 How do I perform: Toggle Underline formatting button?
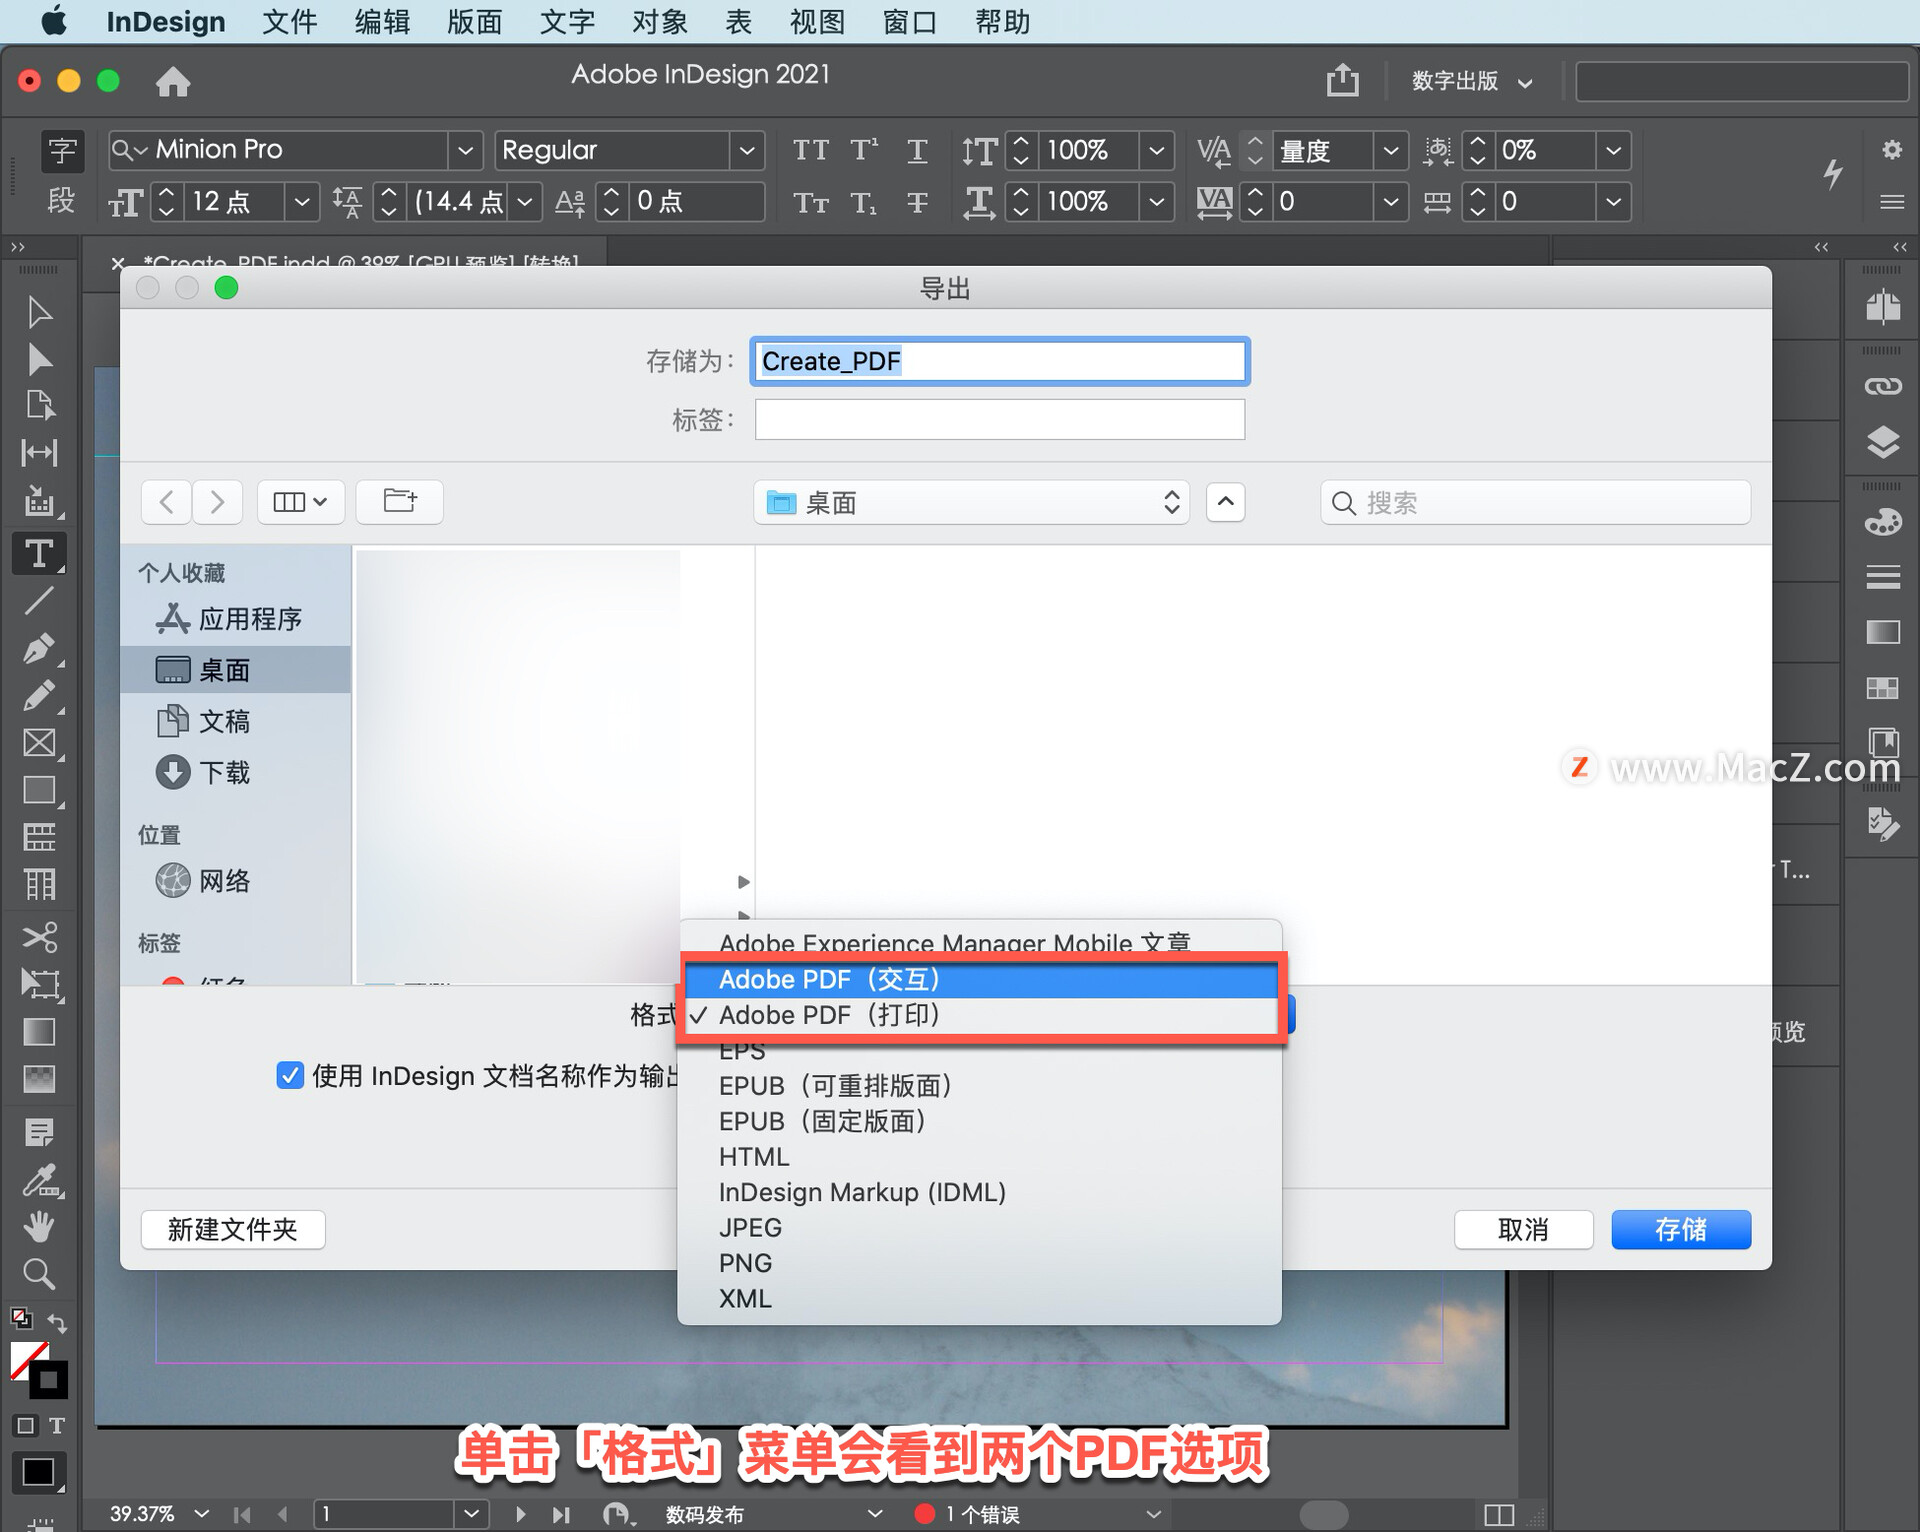pyautogui.click(x=917, y=151)
